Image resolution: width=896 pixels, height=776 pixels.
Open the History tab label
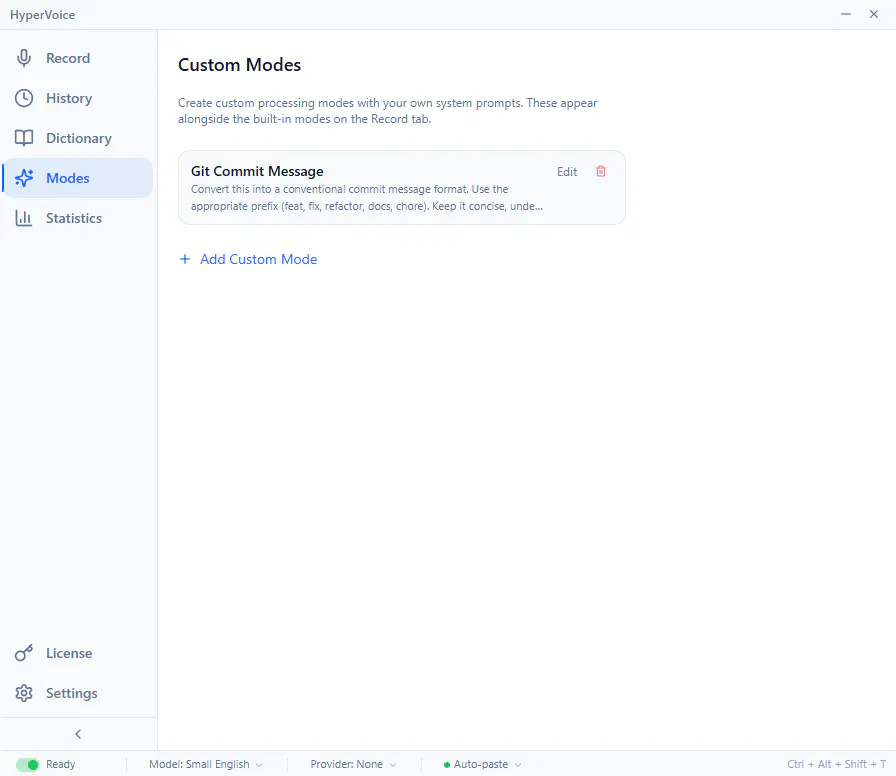69,98
